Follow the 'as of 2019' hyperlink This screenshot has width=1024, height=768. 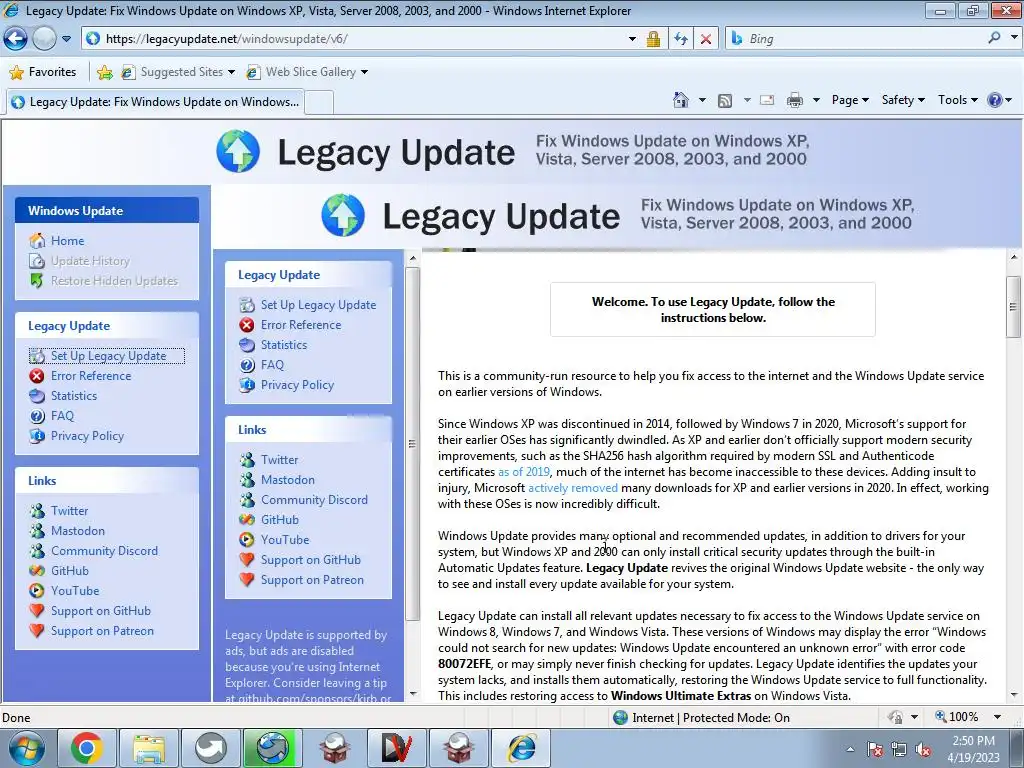point(524,472)
